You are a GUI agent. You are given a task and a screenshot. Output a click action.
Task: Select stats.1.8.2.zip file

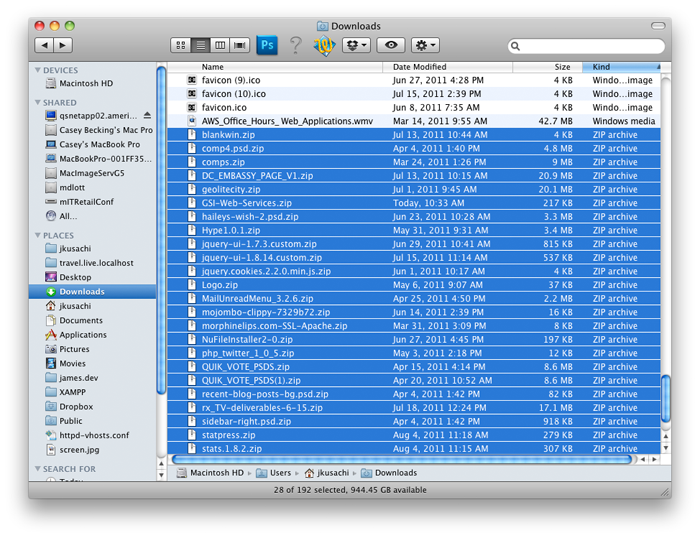click(x=414, y=449)
